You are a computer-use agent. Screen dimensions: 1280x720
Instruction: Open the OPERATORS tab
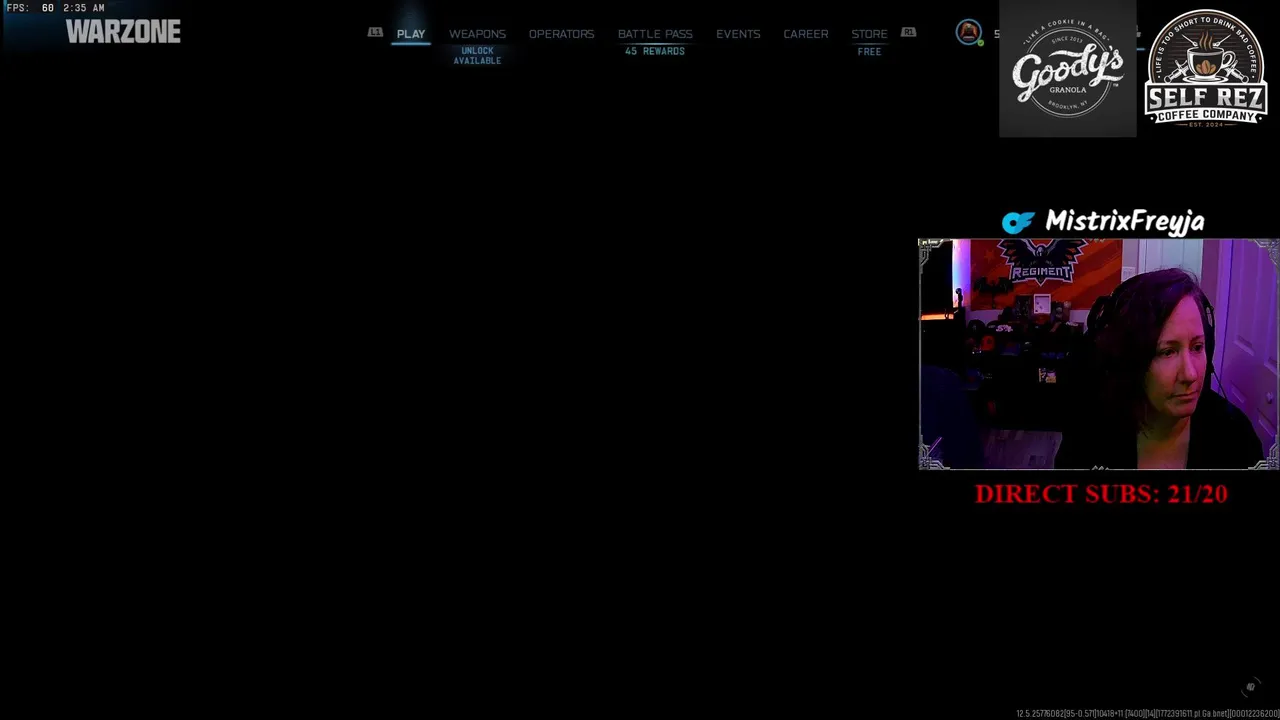561,34
